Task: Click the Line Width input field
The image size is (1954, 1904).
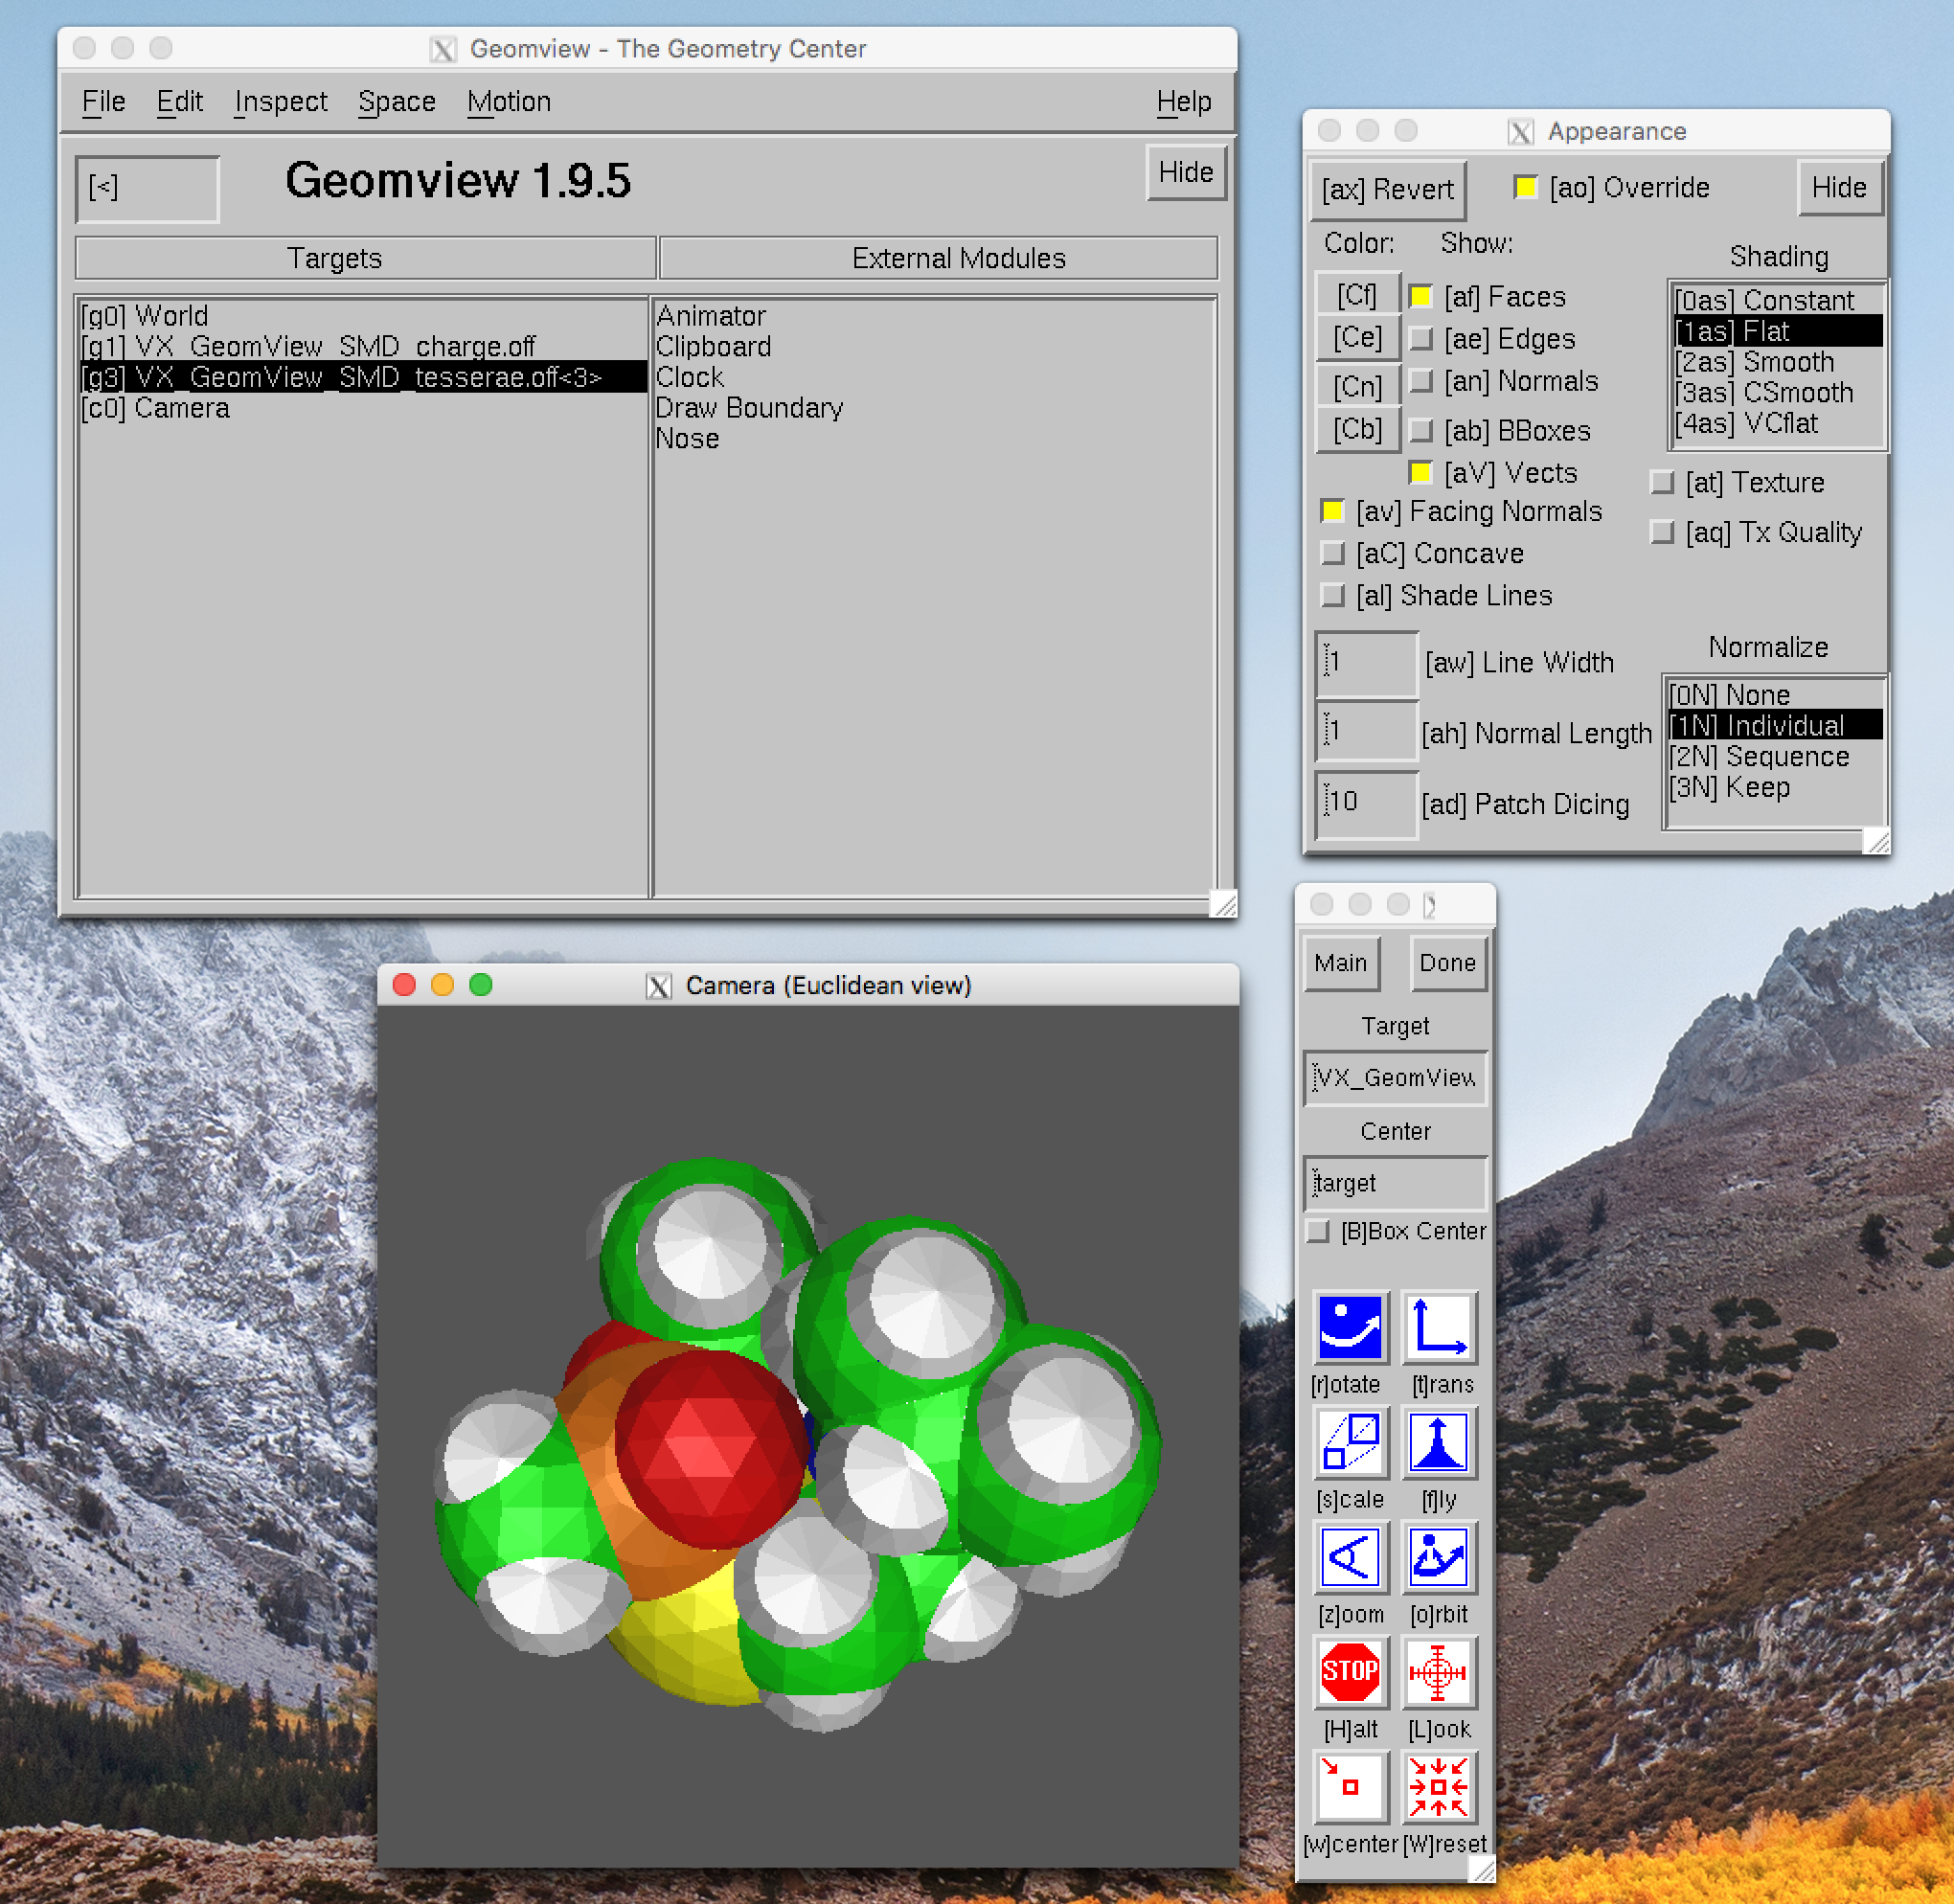Action: pyautogui.click(x=1365, y=662)
